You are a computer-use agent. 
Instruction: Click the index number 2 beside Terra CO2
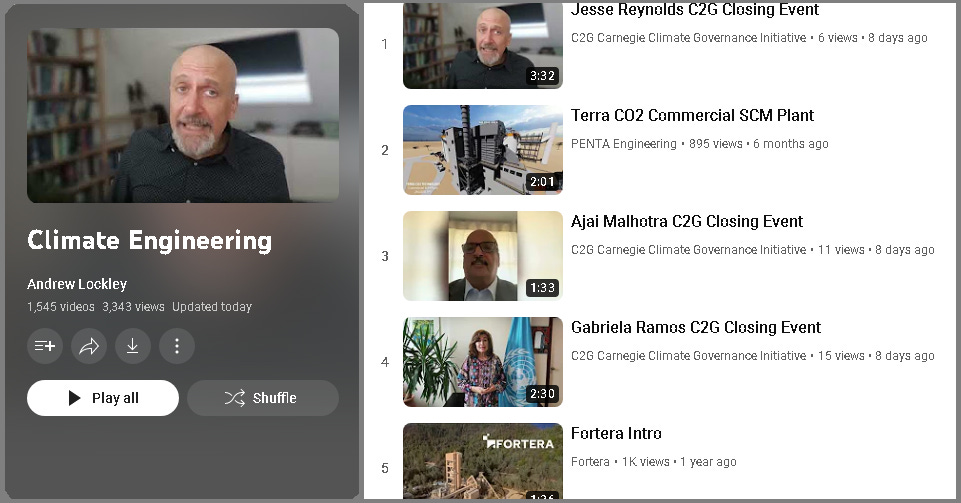[x=385, y=150]
